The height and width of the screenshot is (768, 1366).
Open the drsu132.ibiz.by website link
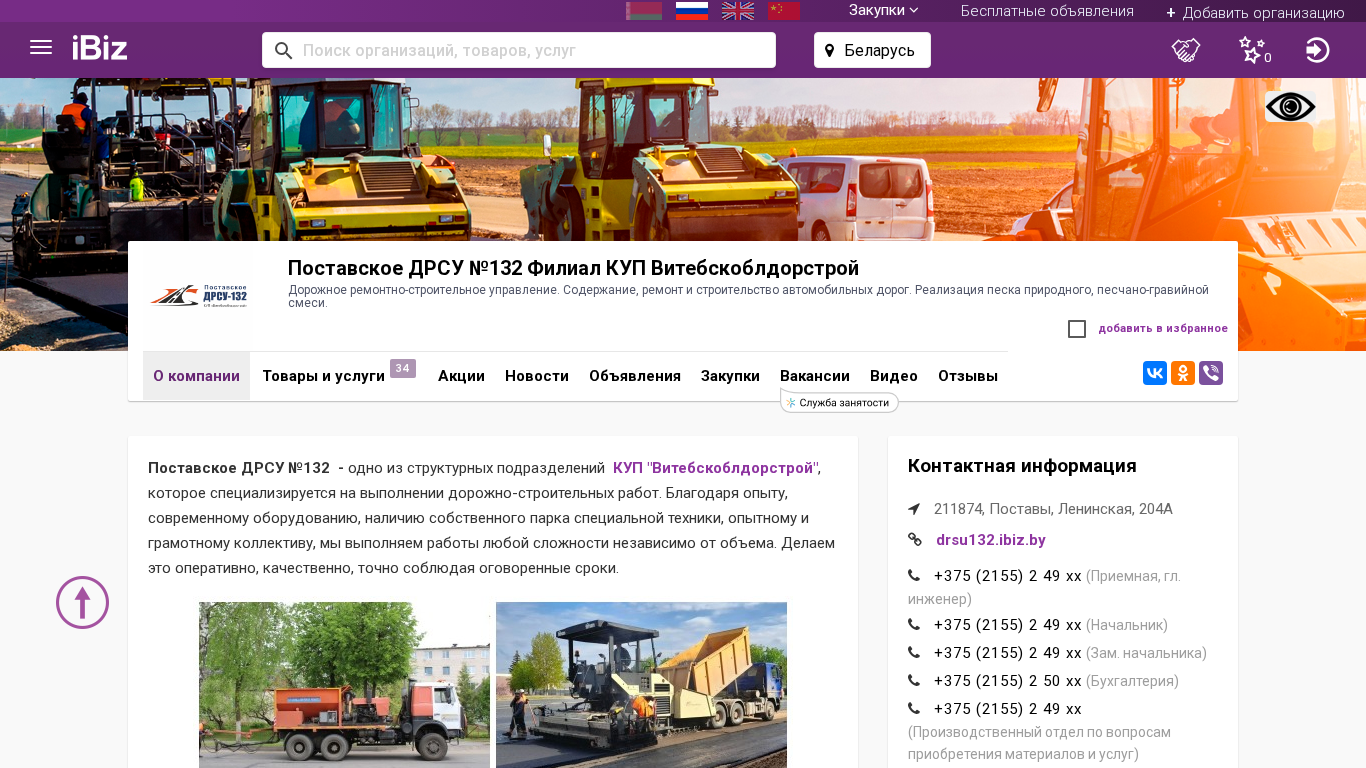click(991, 540)
